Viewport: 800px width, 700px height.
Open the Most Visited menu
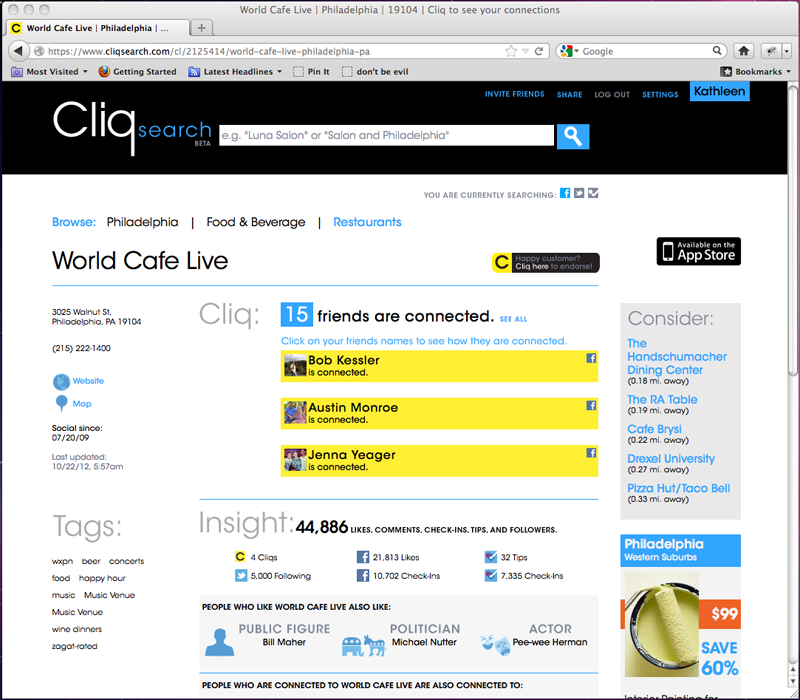(49, 71)
